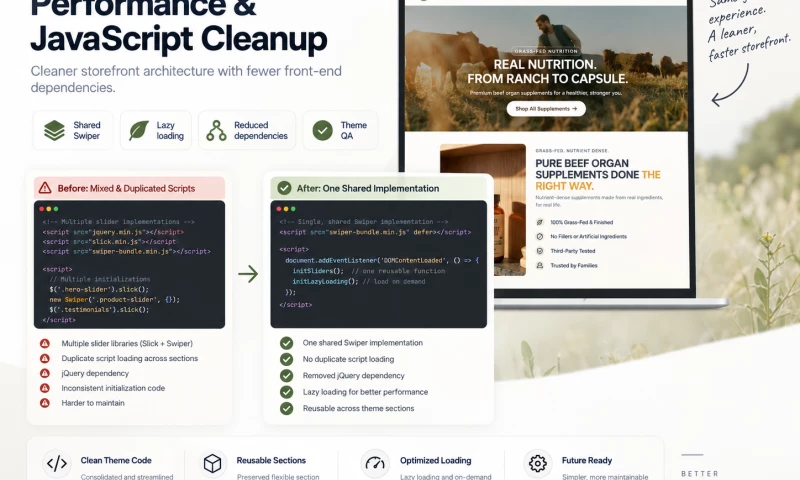Click the Theme QA checkmark icon

click(x=322, y=131)
